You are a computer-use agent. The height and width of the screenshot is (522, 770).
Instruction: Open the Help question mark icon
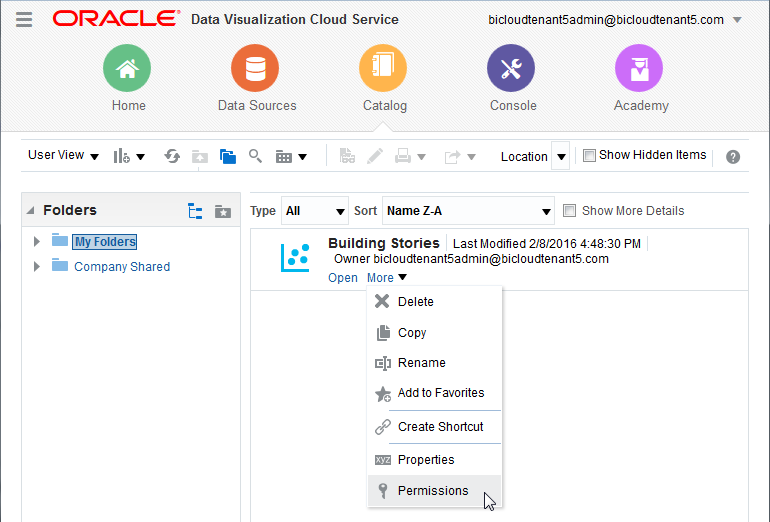coord(733,157)
